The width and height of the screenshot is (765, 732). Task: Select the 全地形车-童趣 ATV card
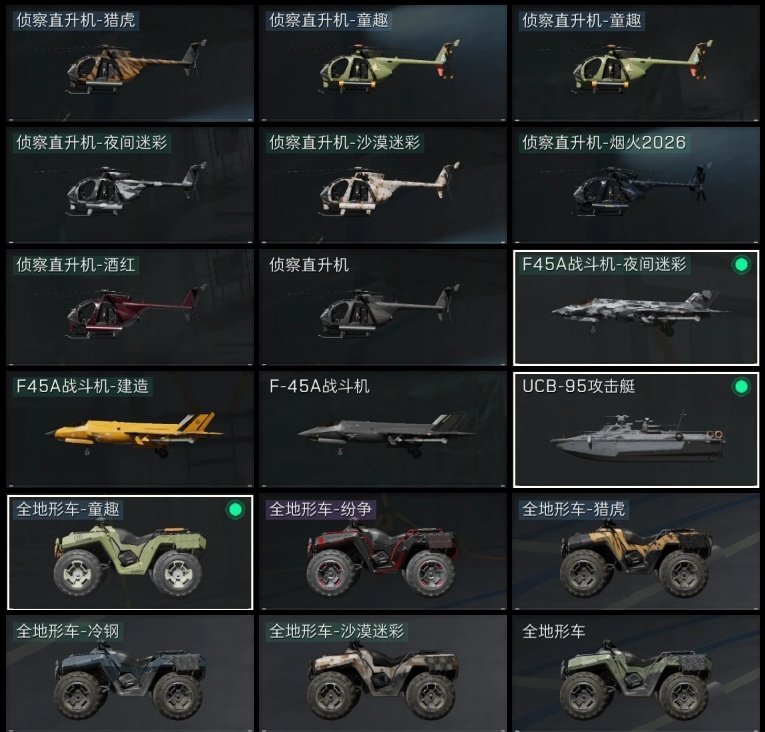[x=130, y=552]
